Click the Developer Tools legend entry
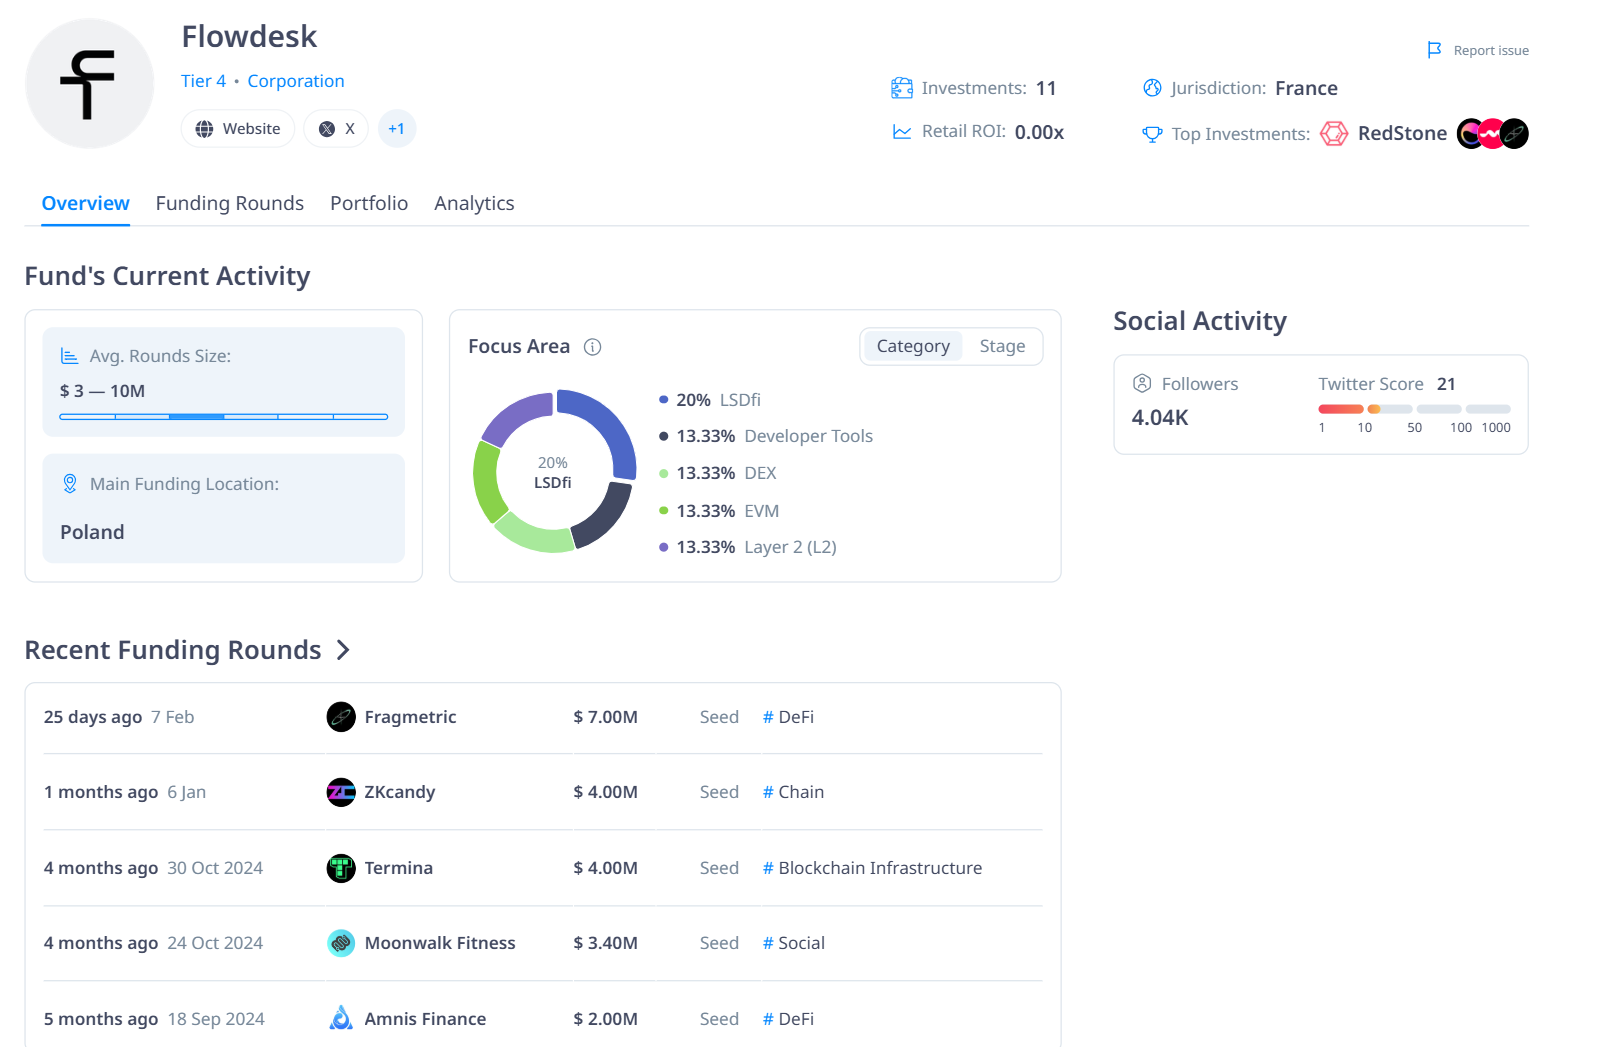This screenshot has width=1603, height=1047. [x=766, y=436]
